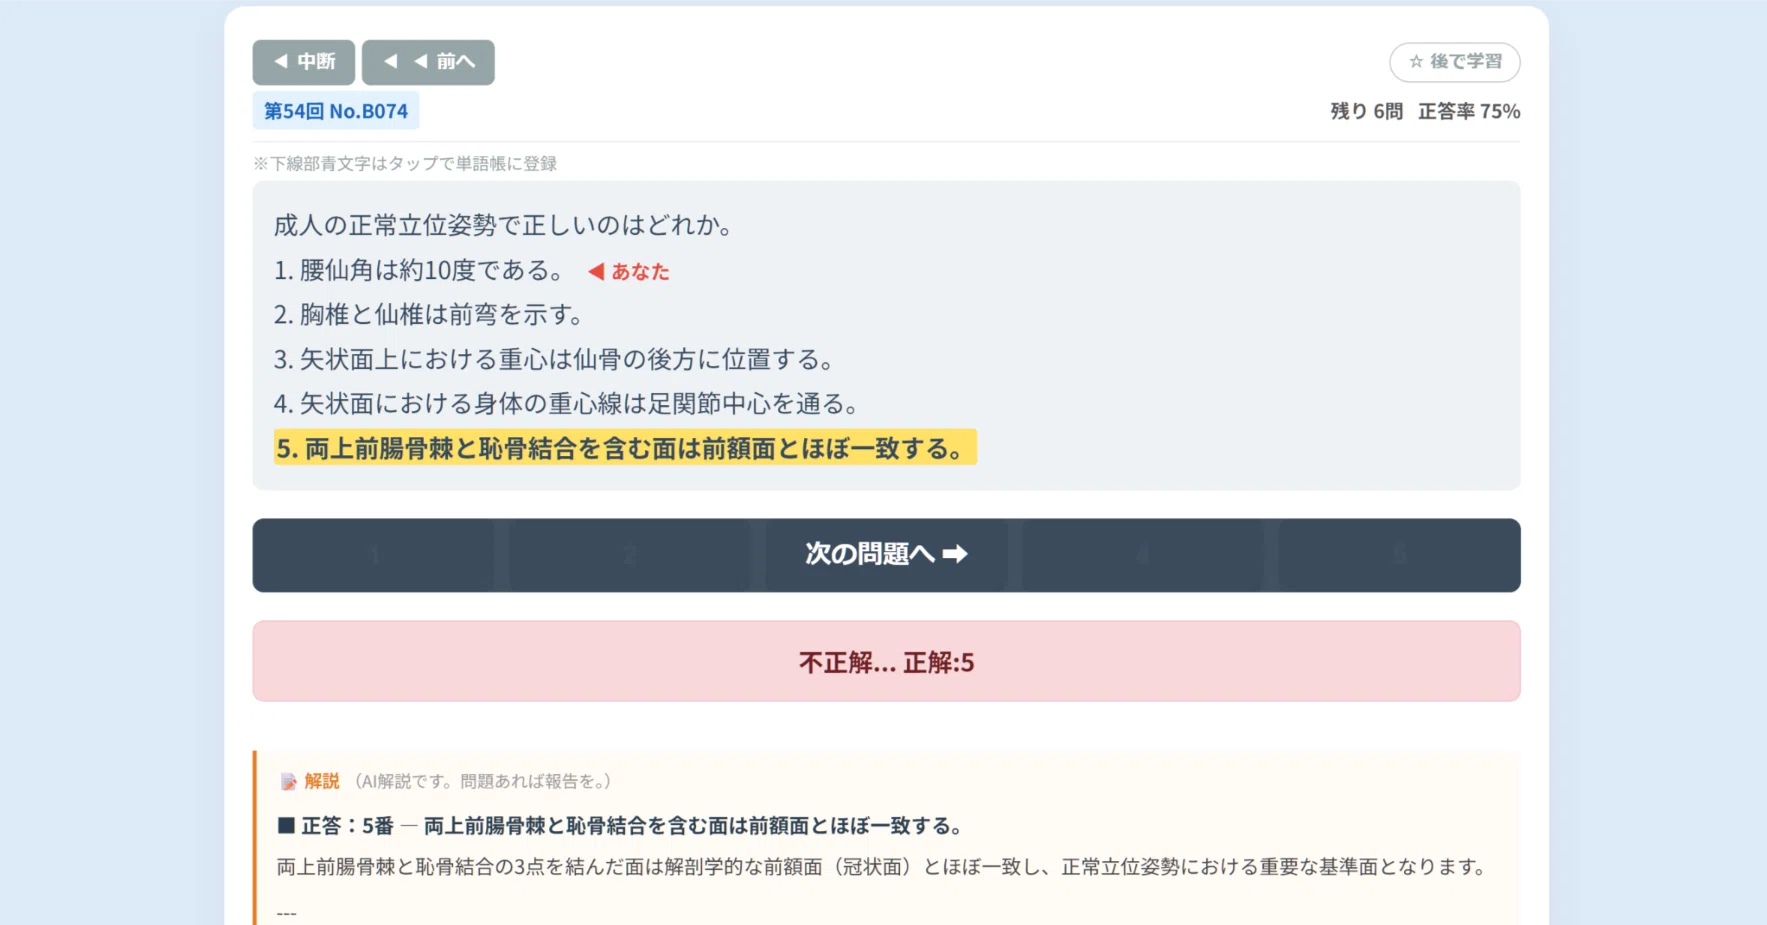The width and height of the screenshot is (1767, 925).
Task: Click the question stem 成人の正常立位姿勢で正しいのはどれか
Action: click(504, 225)
